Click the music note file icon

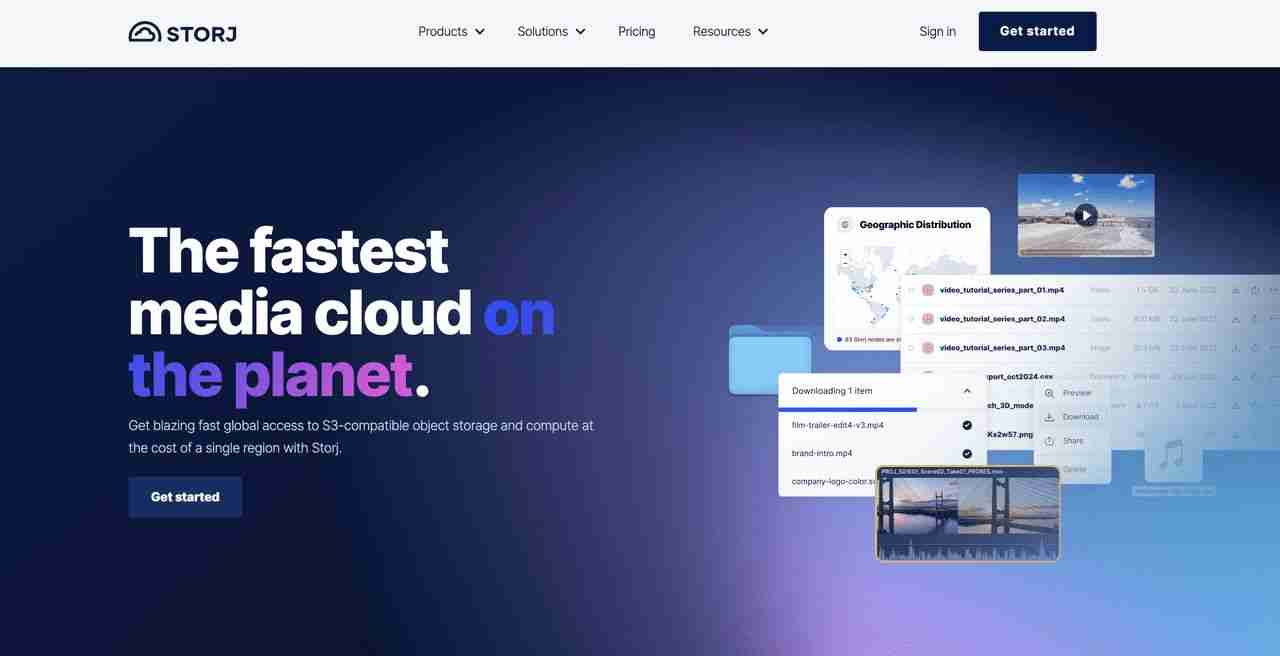click(x=1172, y=456)
